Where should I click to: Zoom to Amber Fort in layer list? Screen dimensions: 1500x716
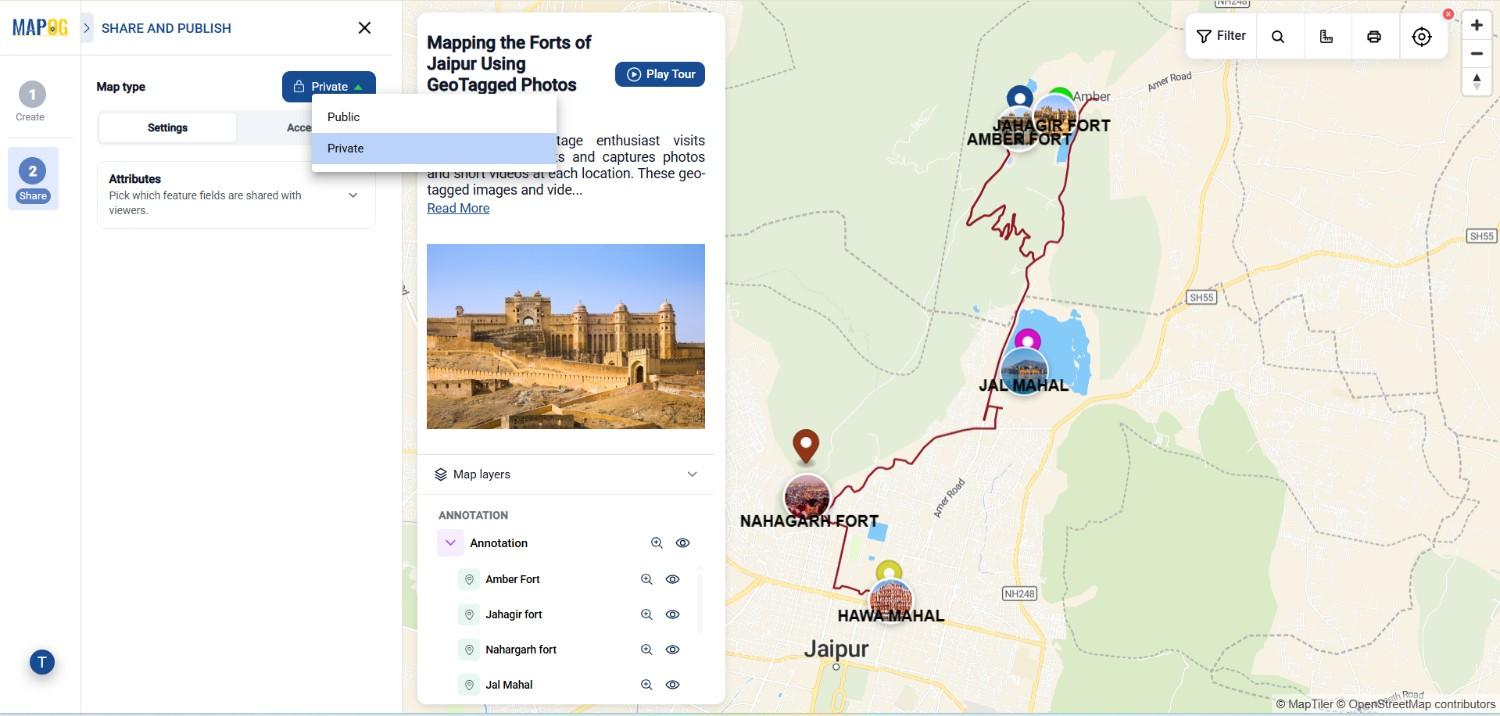coord(647,579)
